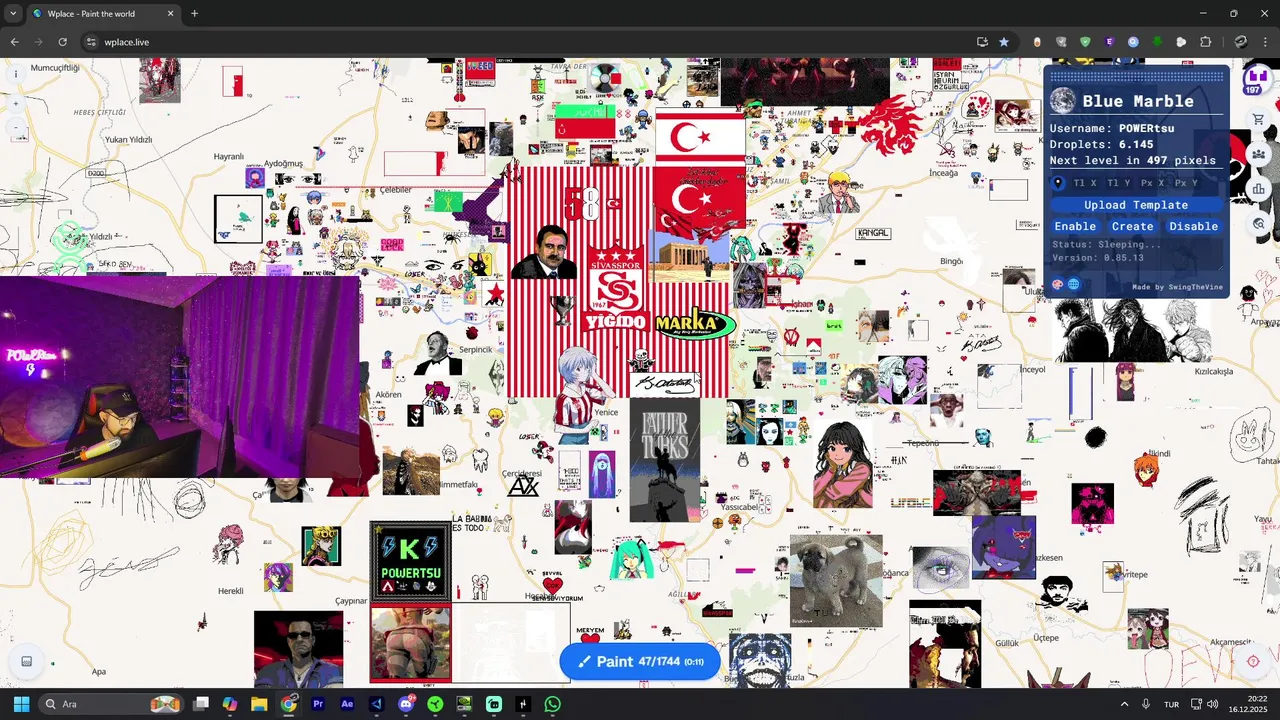Click the purple E extension icon
Image resolution: width=1280 pixels, height=720 pixels.
[x=1109, y=42]
